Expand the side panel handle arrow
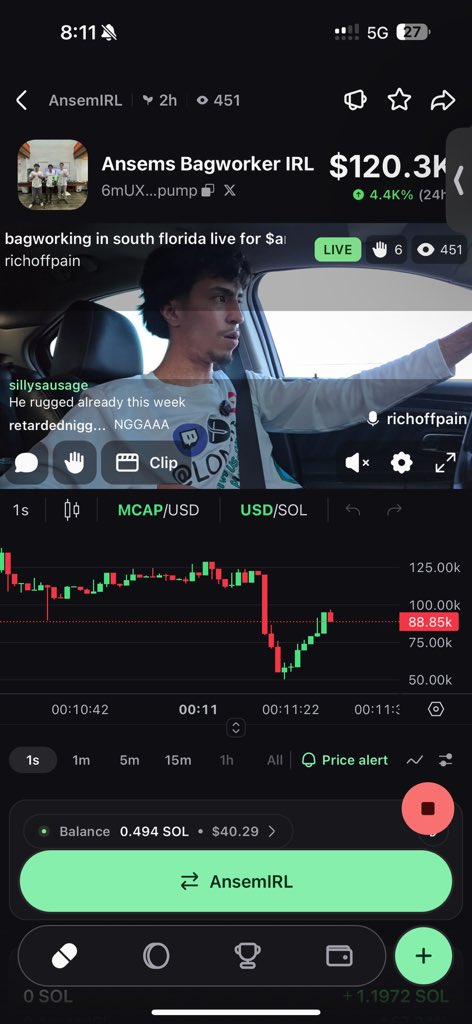 tap(459, 178)
